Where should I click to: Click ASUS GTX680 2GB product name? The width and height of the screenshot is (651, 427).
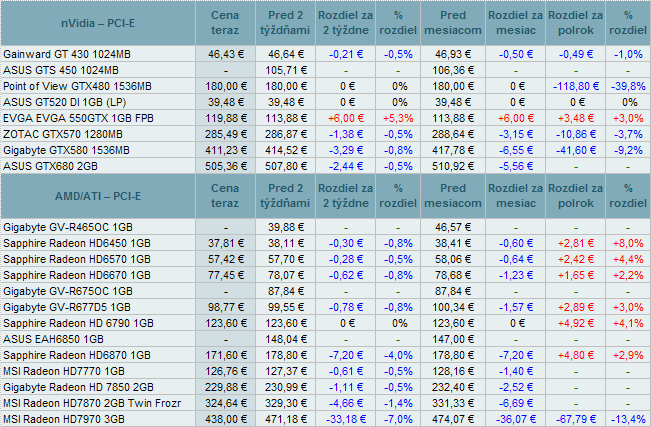pos(50,166)
